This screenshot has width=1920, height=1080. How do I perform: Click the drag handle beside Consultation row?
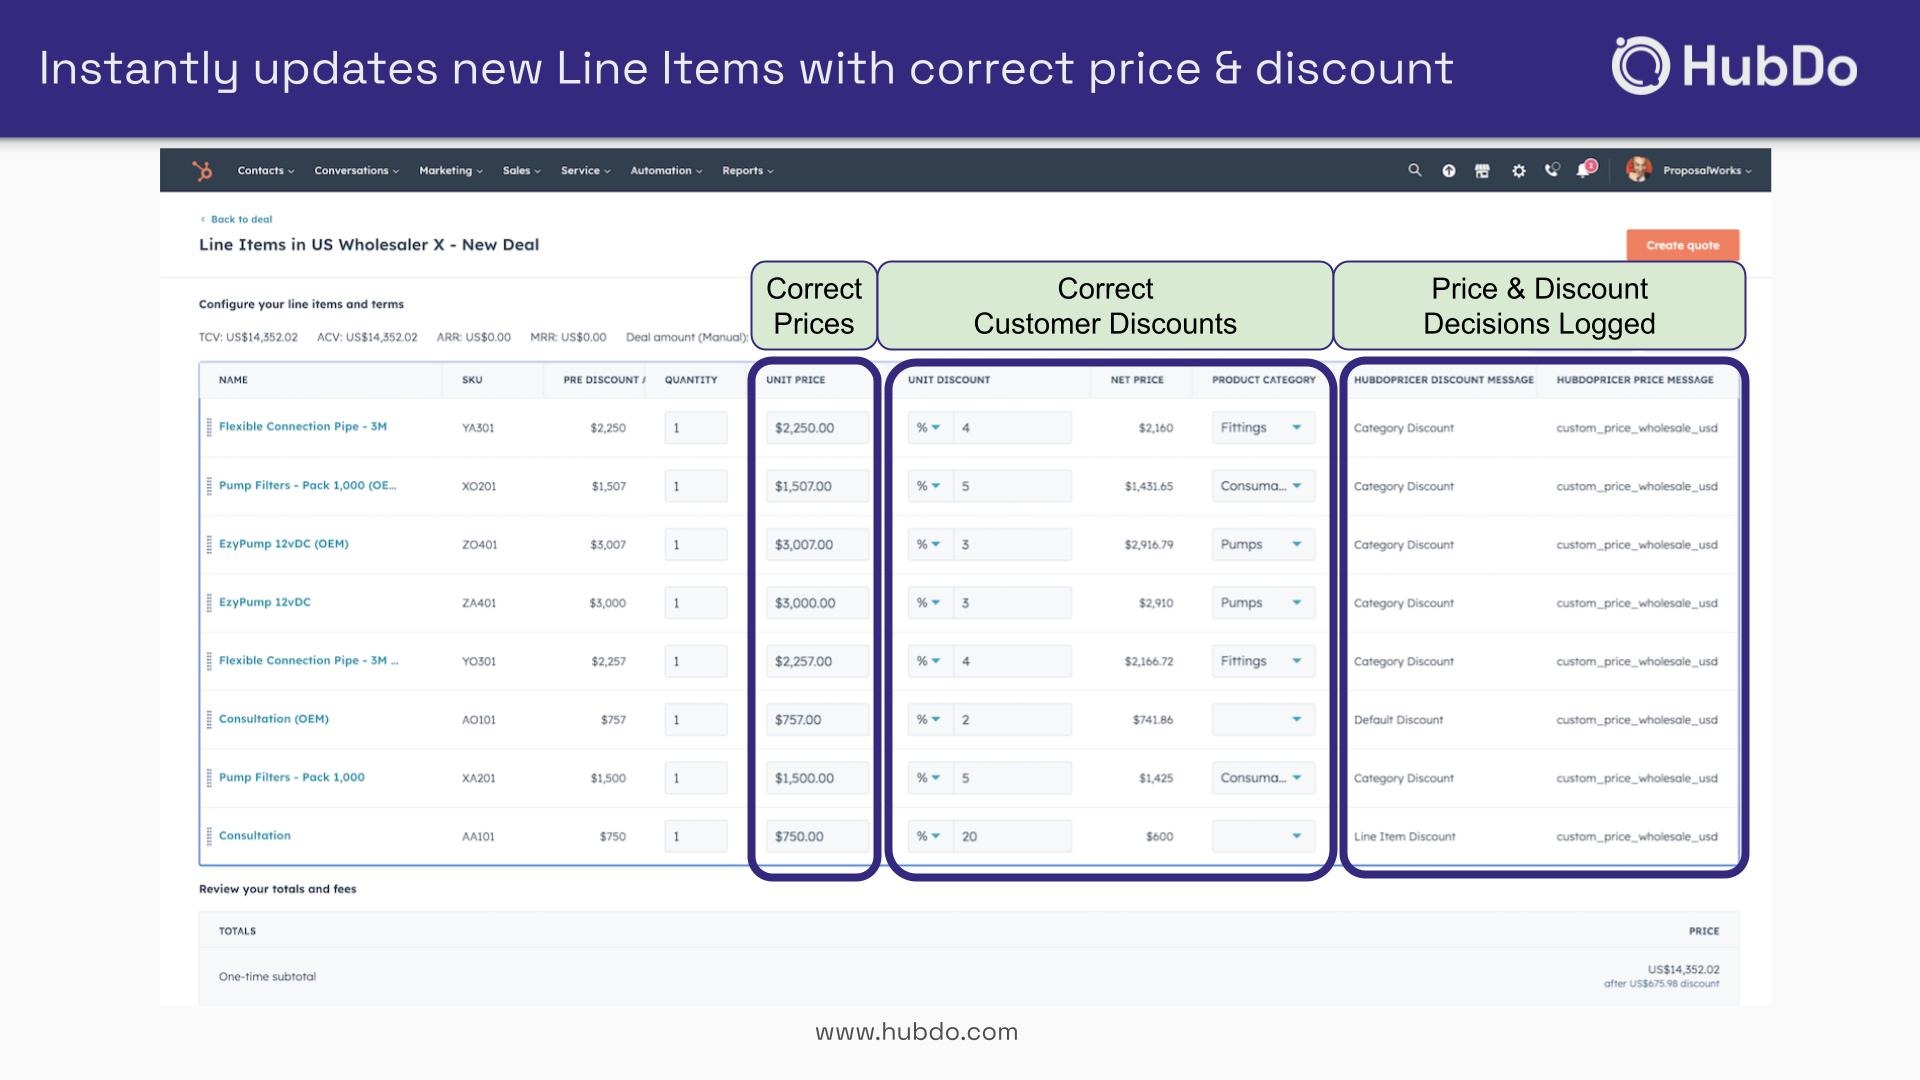209,836
